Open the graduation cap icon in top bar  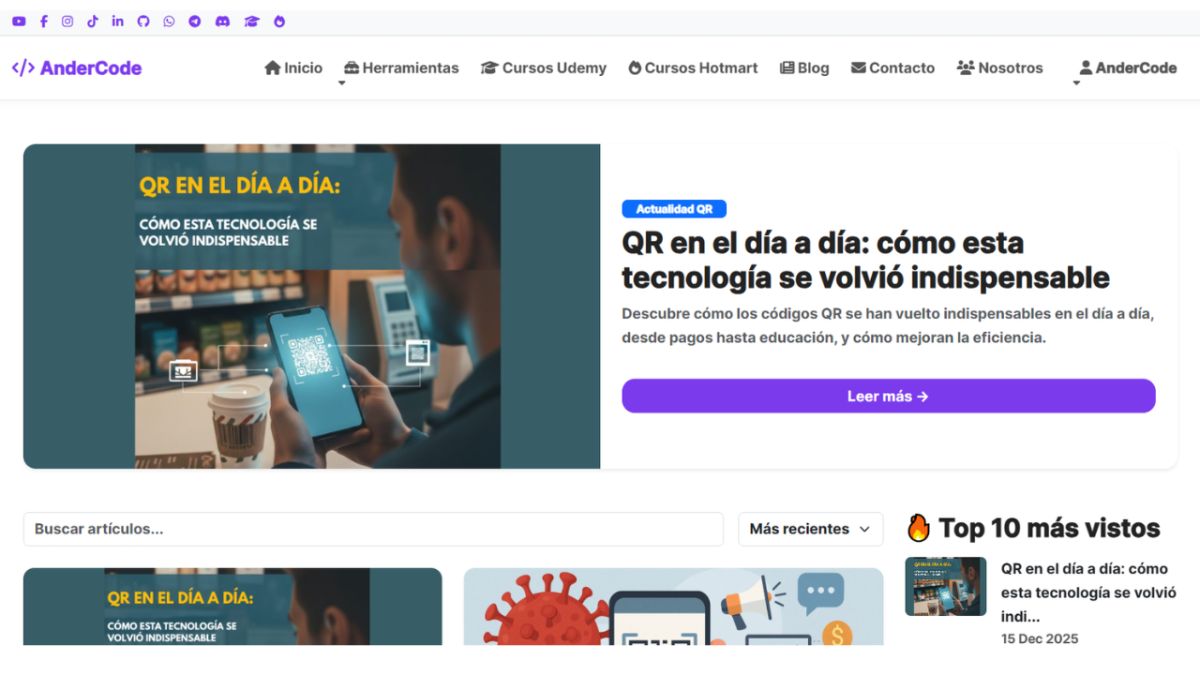[x=252, y=21]
